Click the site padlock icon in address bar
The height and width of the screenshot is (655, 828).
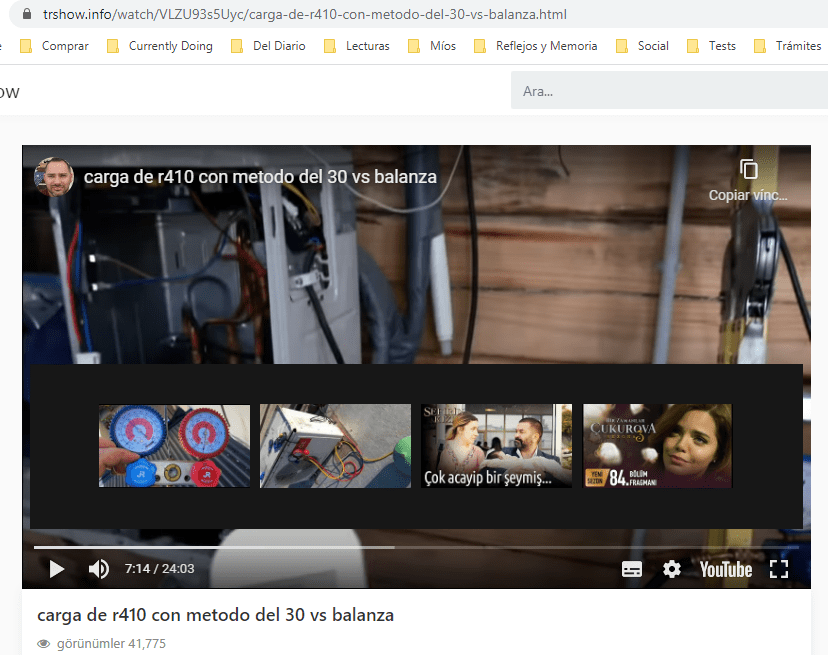[x=27, y=16]
